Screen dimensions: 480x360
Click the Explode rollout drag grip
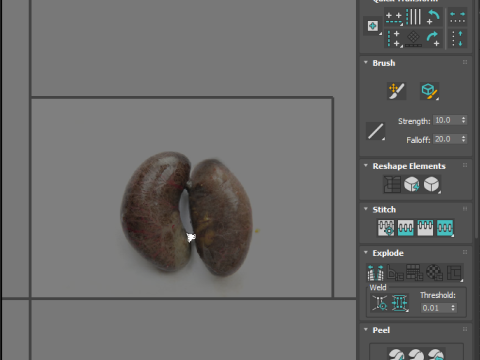(465, 252)
